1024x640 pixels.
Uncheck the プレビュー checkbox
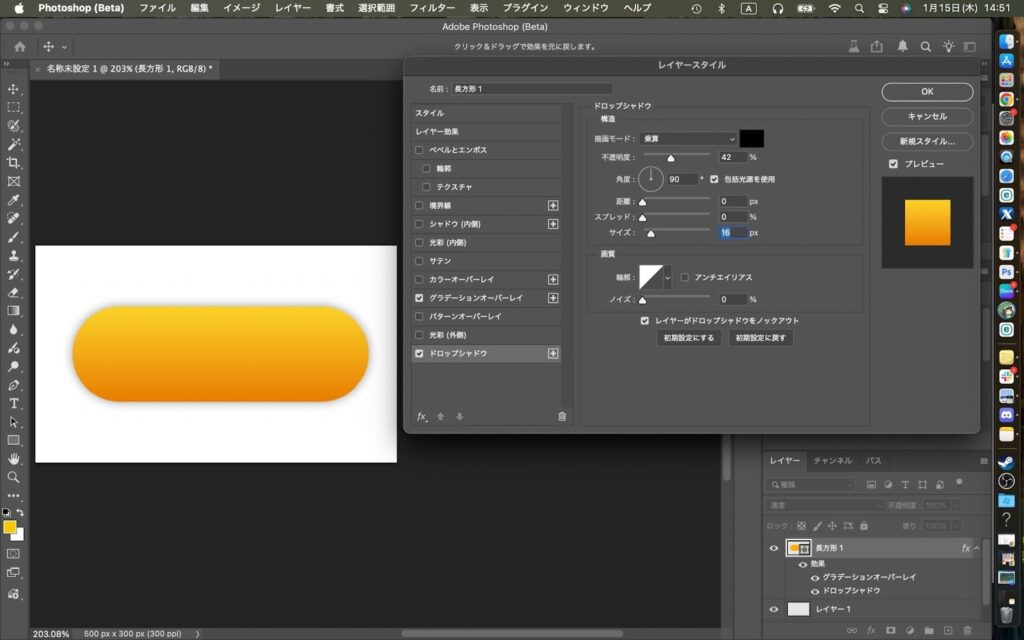[893, 164]
